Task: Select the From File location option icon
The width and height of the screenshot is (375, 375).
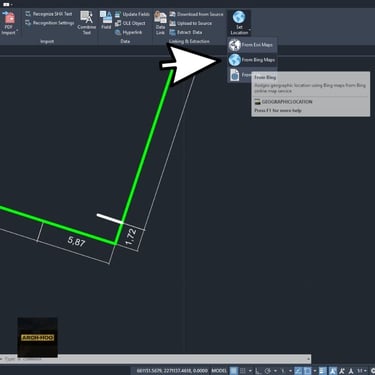Action: coord(235,75)
